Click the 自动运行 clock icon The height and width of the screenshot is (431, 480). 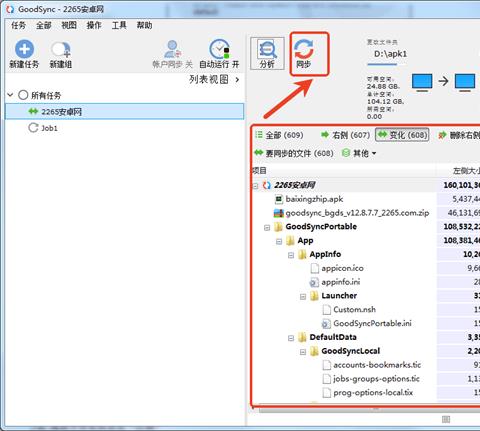point(219,49)
